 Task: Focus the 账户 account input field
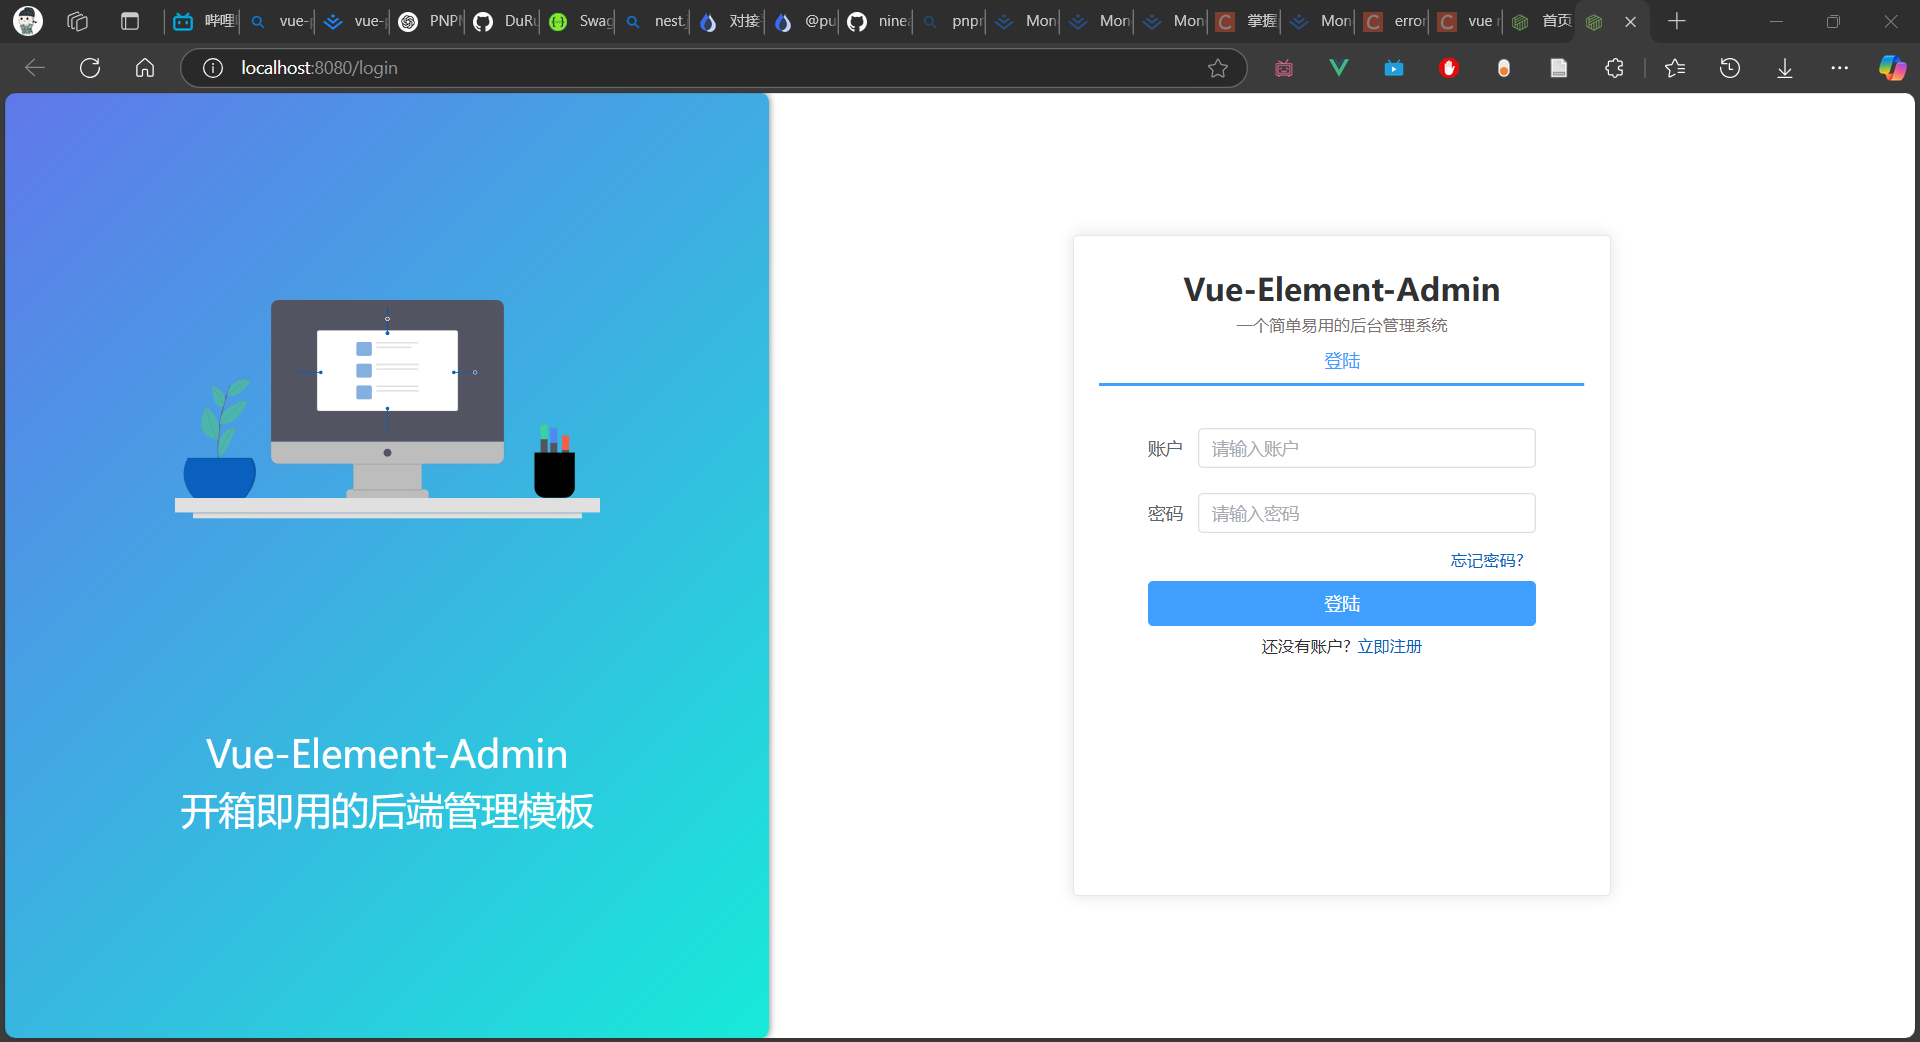click(x=1366, y=448)
